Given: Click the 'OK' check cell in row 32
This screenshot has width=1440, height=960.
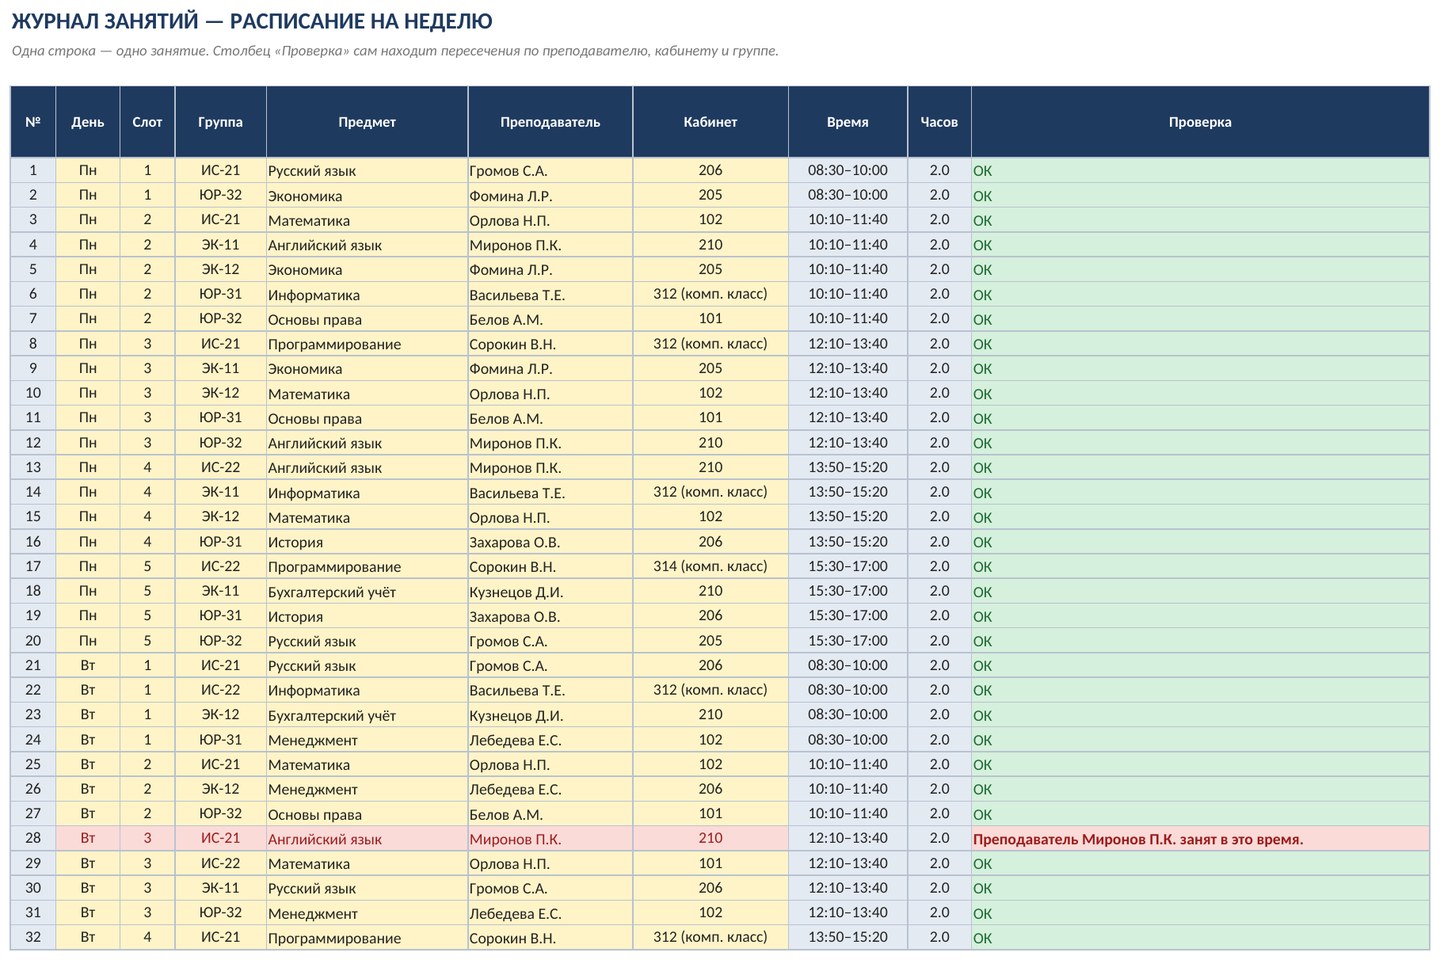Looking at the screenshot, I should (x=1200, y=938).
